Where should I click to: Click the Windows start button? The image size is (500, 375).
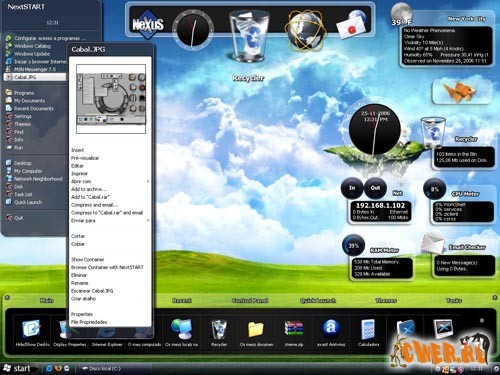pos(17,368)
